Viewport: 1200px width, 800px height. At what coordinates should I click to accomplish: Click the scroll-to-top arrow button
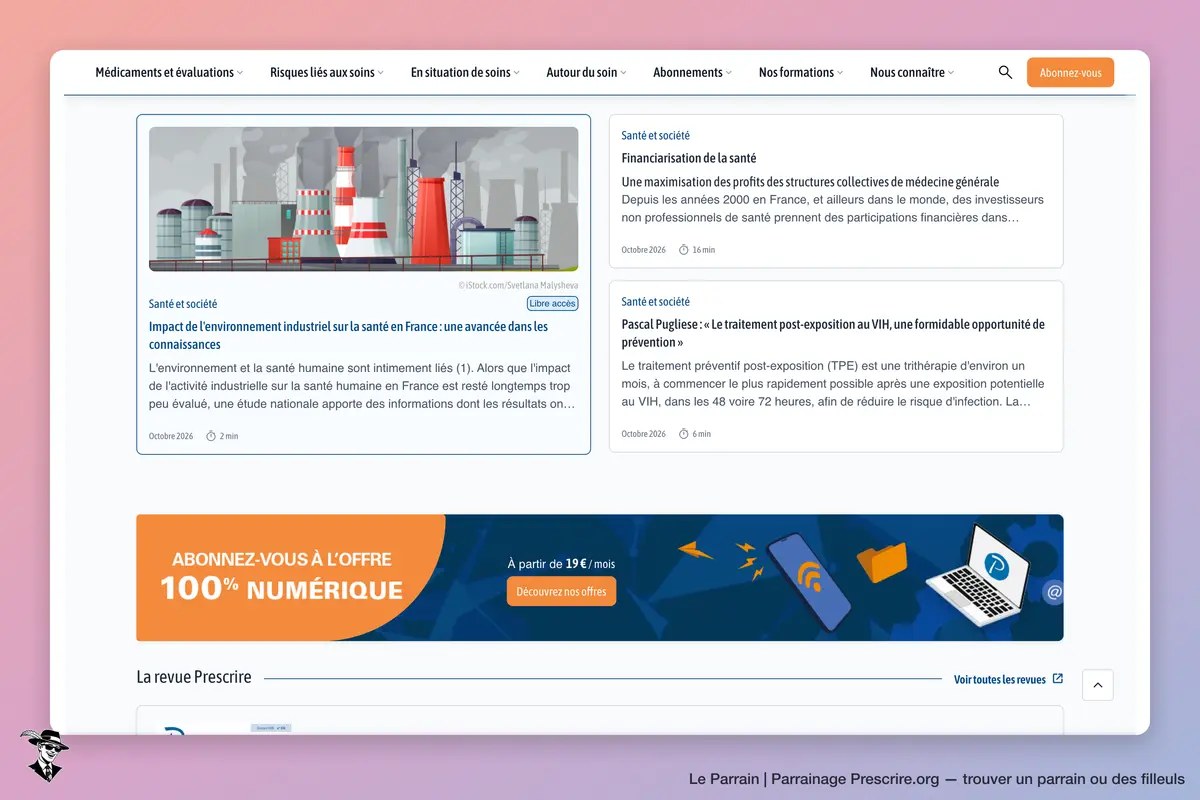pyautogui.click(x=1098, y=685)
